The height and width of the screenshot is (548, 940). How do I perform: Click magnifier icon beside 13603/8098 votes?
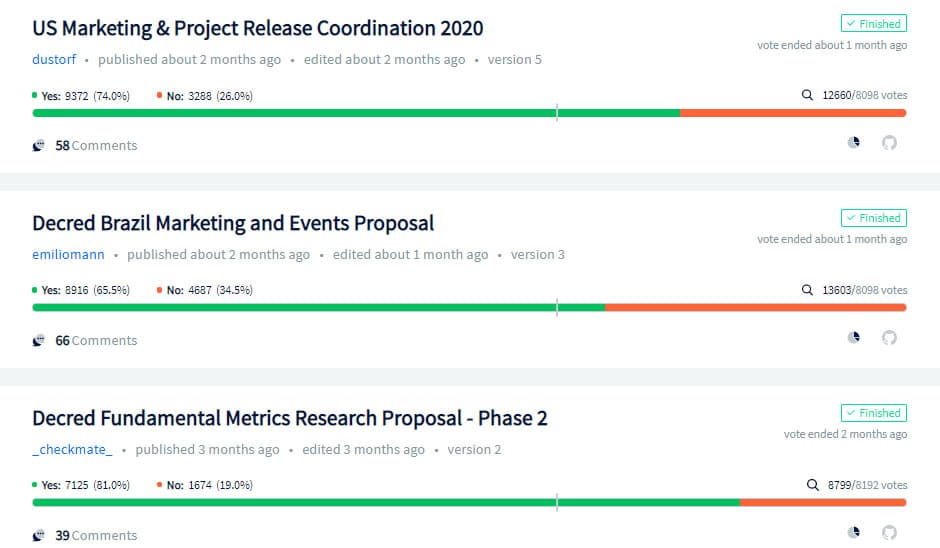808,290
